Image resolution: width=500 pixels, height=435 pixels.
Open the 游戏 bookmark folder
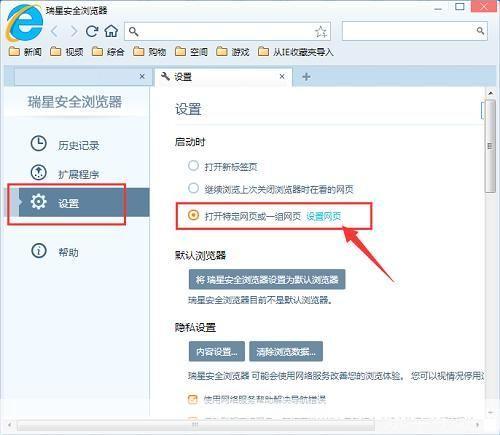click(x=233, y=52)
